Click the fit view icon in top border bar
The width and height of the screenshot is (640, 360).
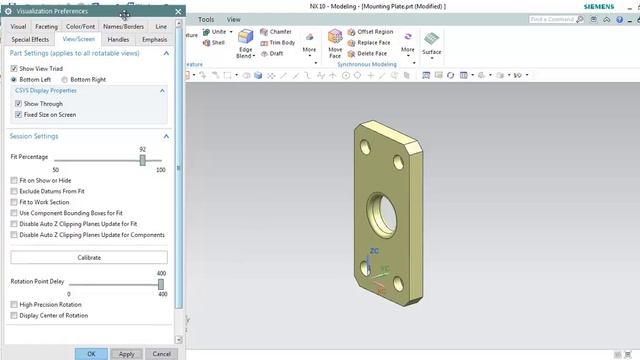point(426,75)
